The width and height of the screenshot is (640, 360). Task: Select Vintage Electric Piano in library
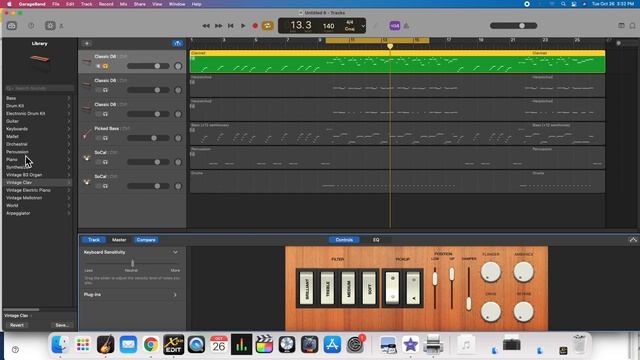(39, 190)
